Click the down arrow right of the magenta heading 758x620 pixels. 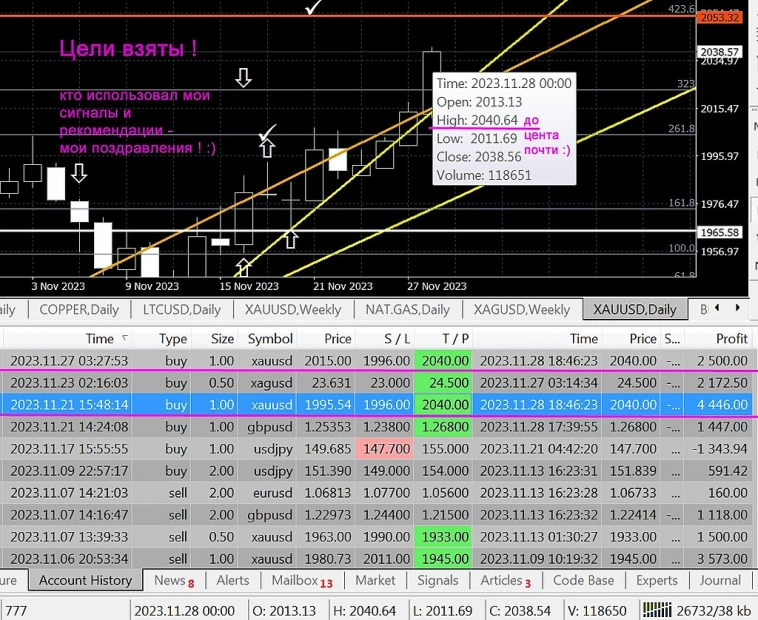click(243, 77)
